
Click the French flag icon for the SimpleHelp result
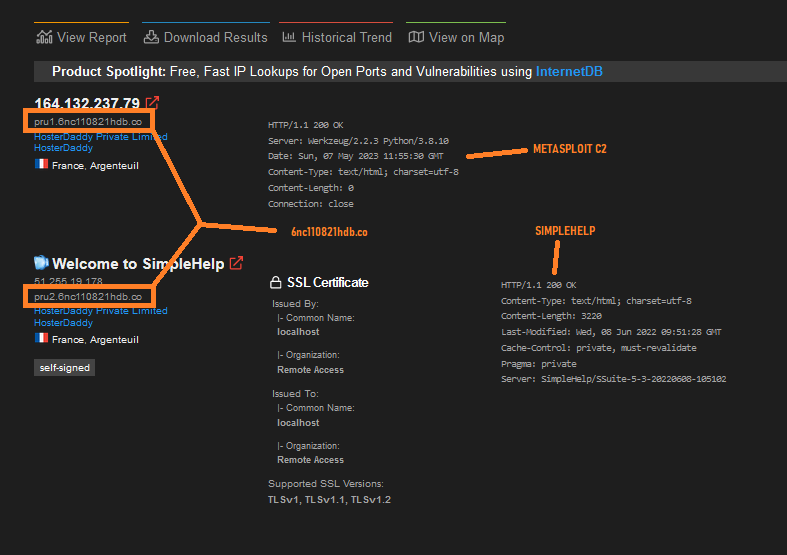pyautogui.click(x=42, y=338)
